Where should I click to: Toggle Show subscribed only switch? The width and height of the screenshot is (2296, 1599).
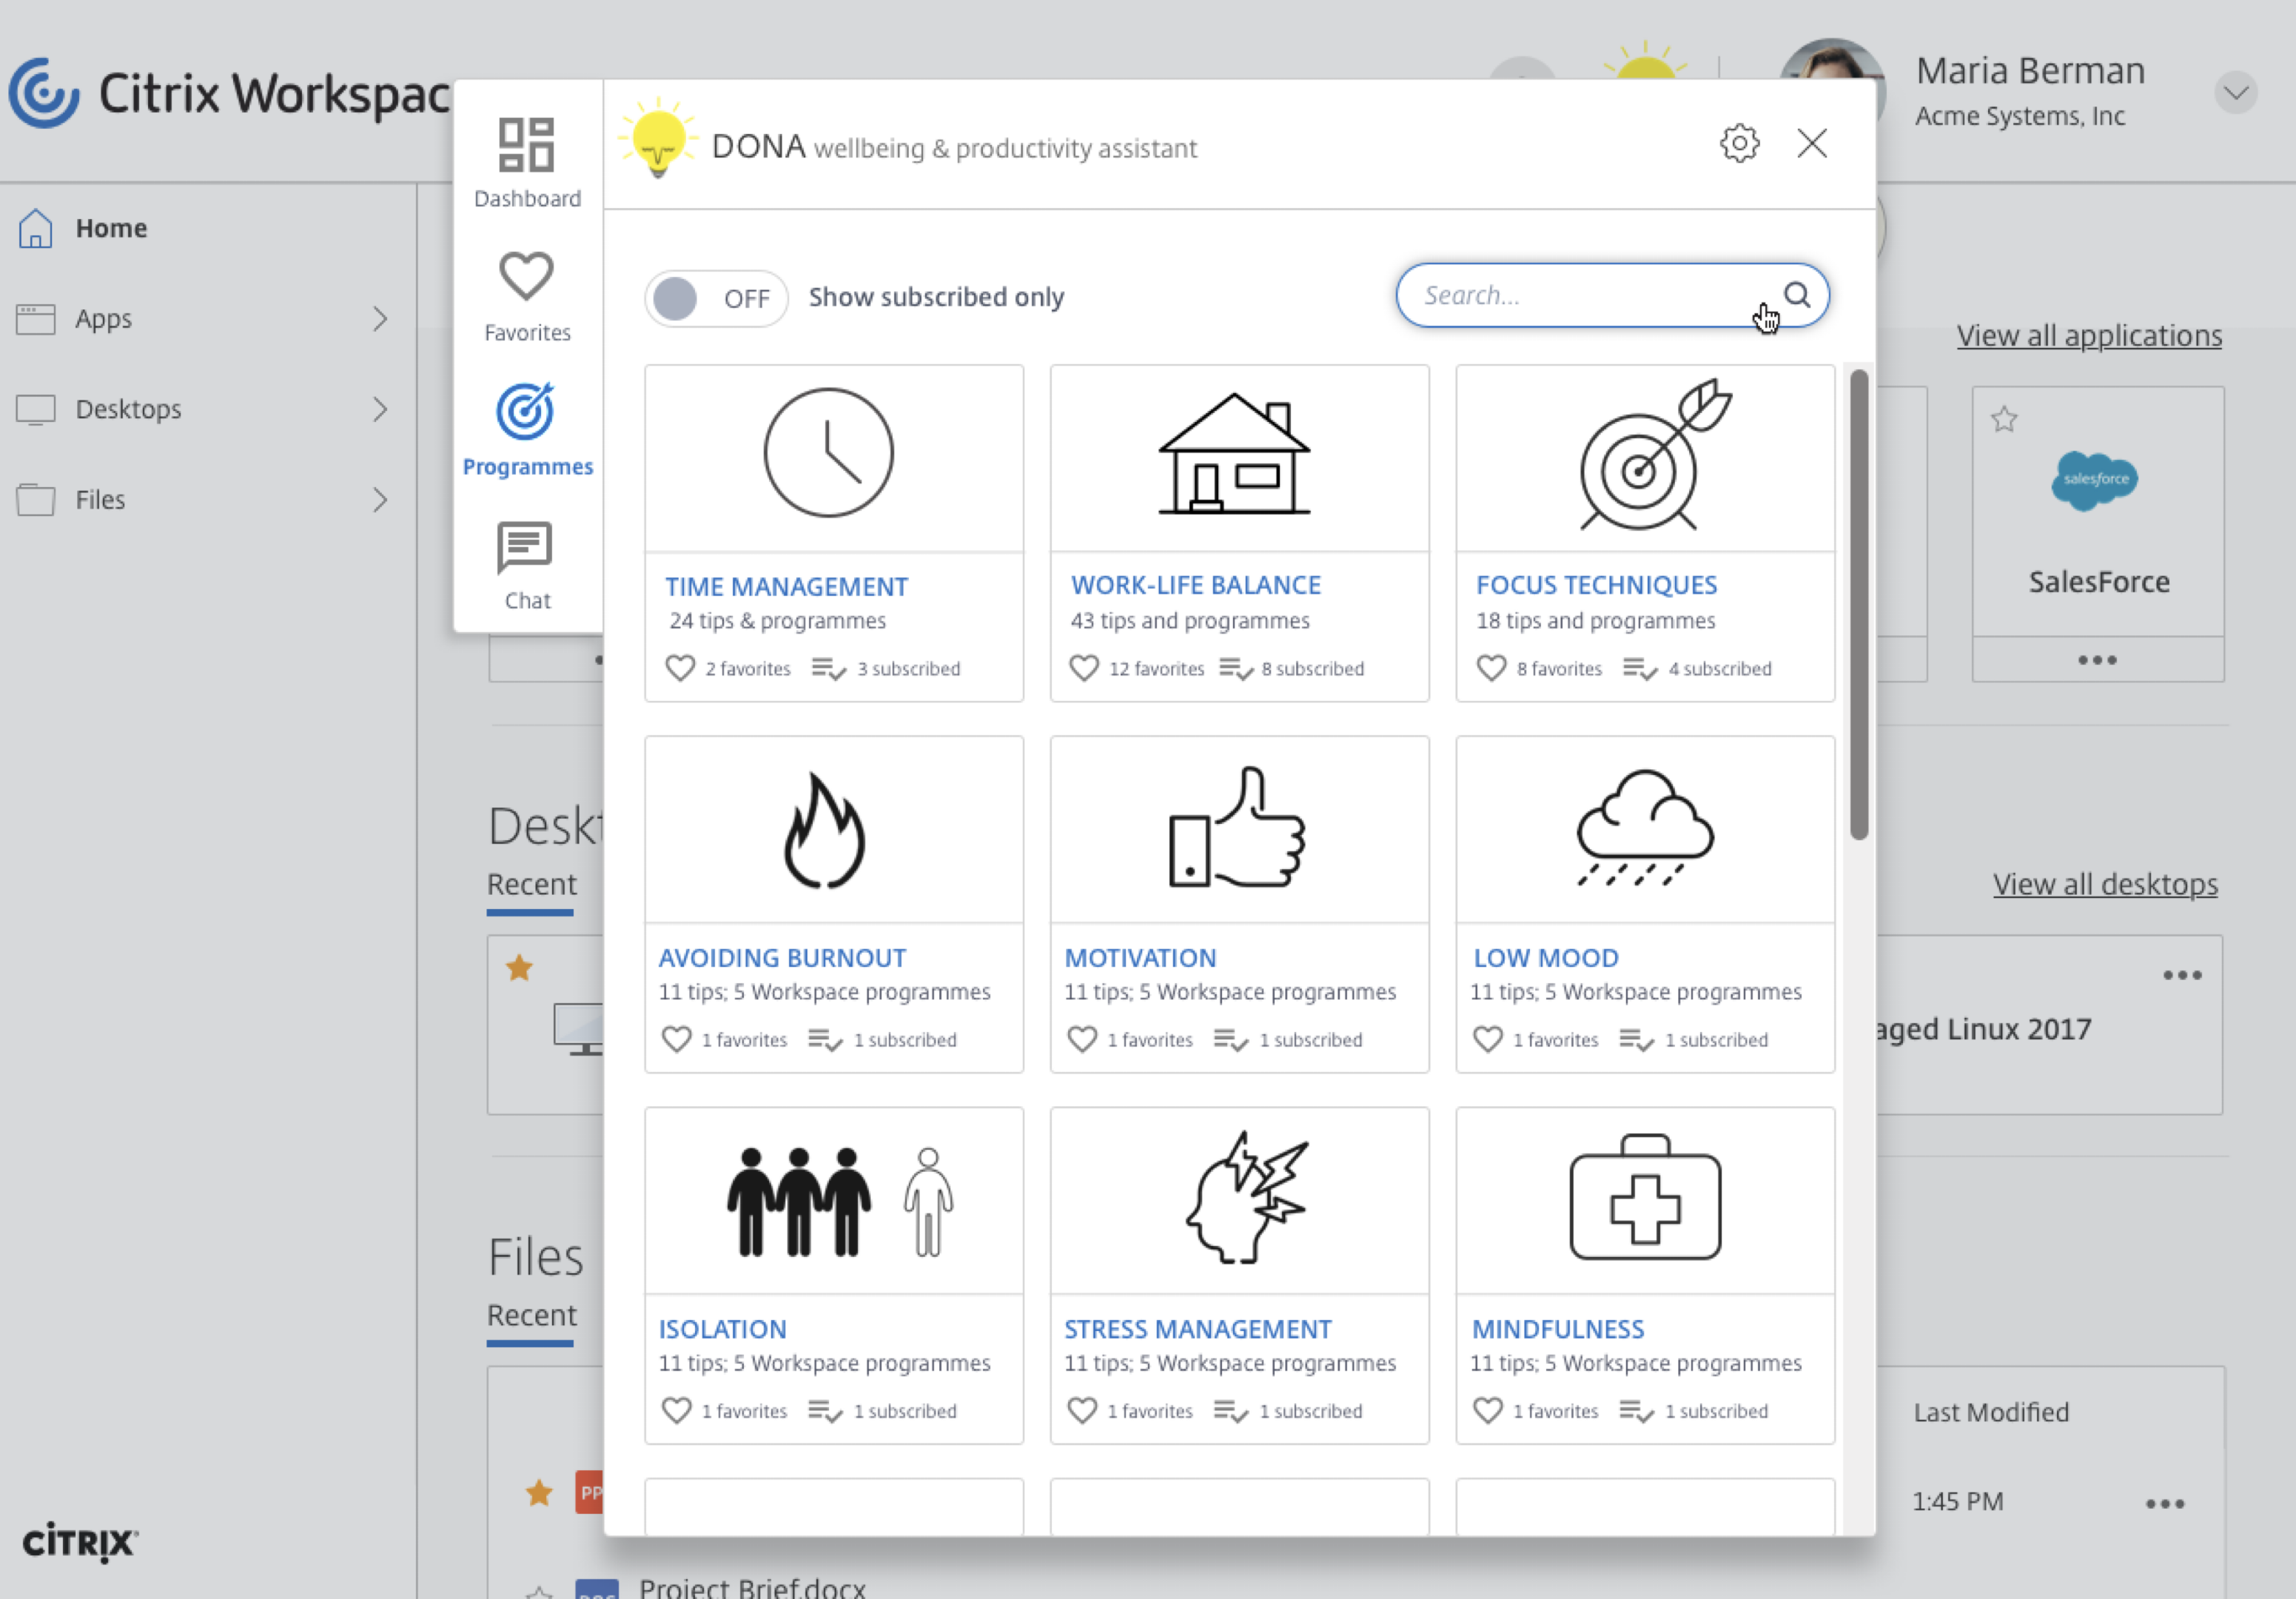pos(716,298)
